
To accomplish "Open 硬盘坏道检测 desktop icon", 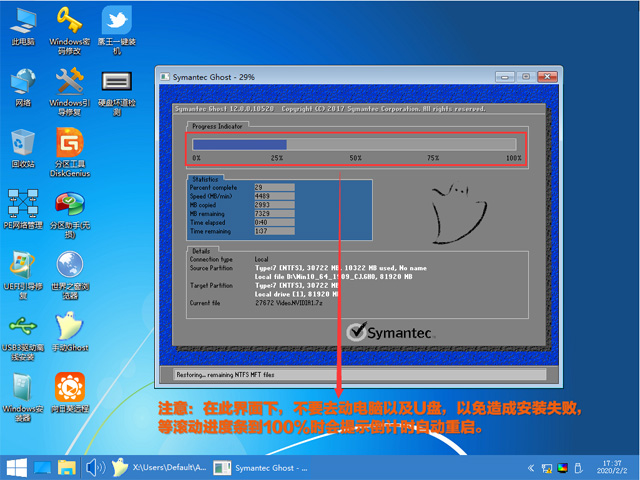I will [117, 83].
